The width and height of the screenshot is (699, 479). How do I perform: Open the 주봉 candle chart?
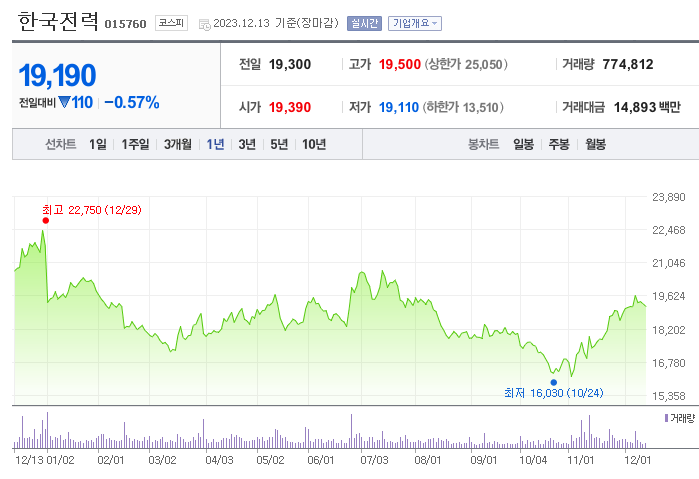coord(559,144)
